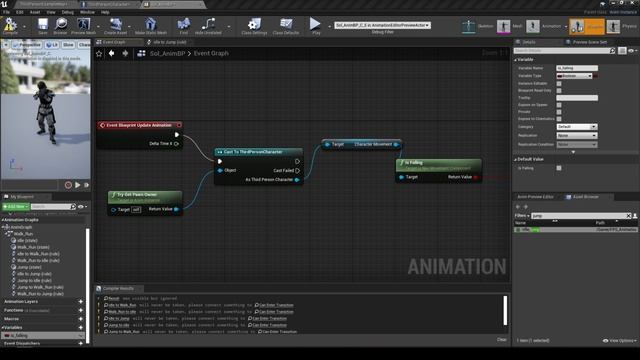Open My Blueprint view options eye
The width and height of the screenshot is (640, 360).
pyautogui.click(x=82, y=207)
